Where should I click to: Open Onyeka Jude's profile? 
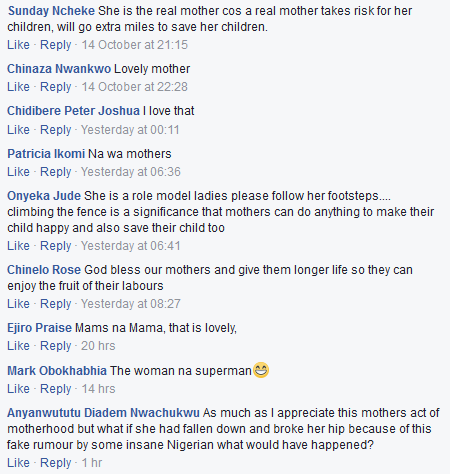(44, 196)
